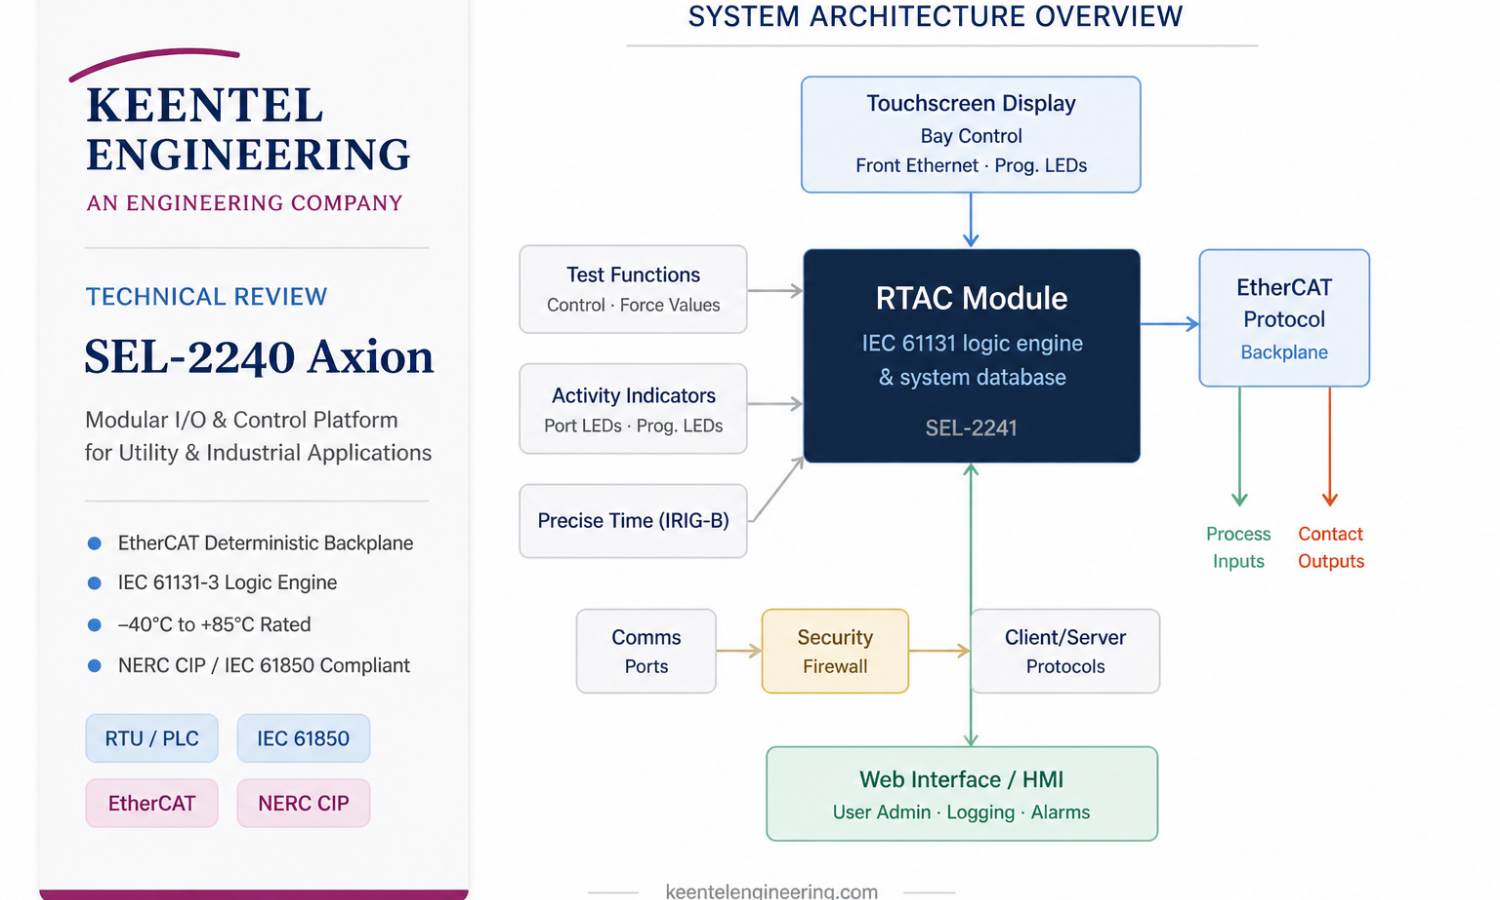Click the SEL-2240 Axion title
The image size is (1500, 900).
click(259, 357)
